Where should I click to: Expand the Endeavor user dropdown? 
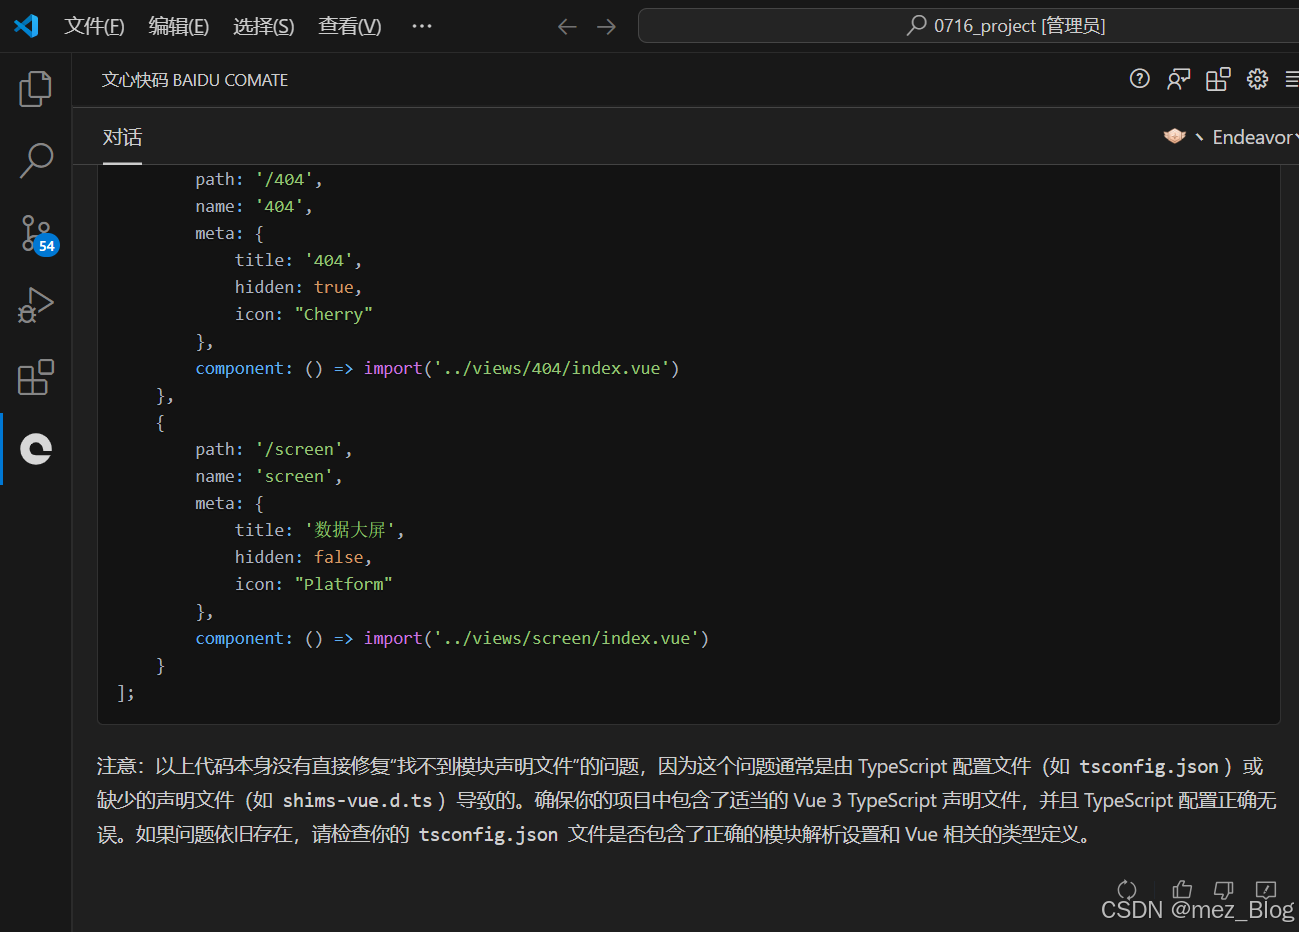(1255, 137)
